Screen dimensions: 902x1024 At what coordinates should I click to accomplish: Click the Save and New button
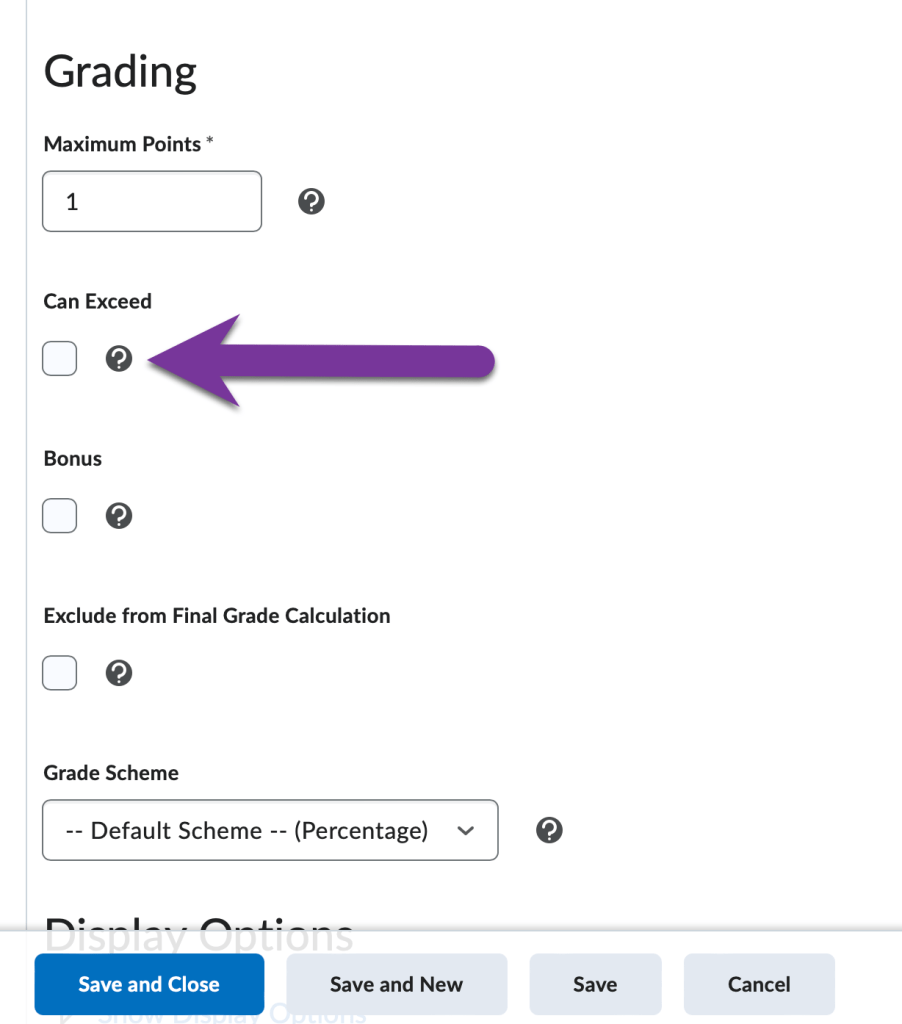click(396, 983)
